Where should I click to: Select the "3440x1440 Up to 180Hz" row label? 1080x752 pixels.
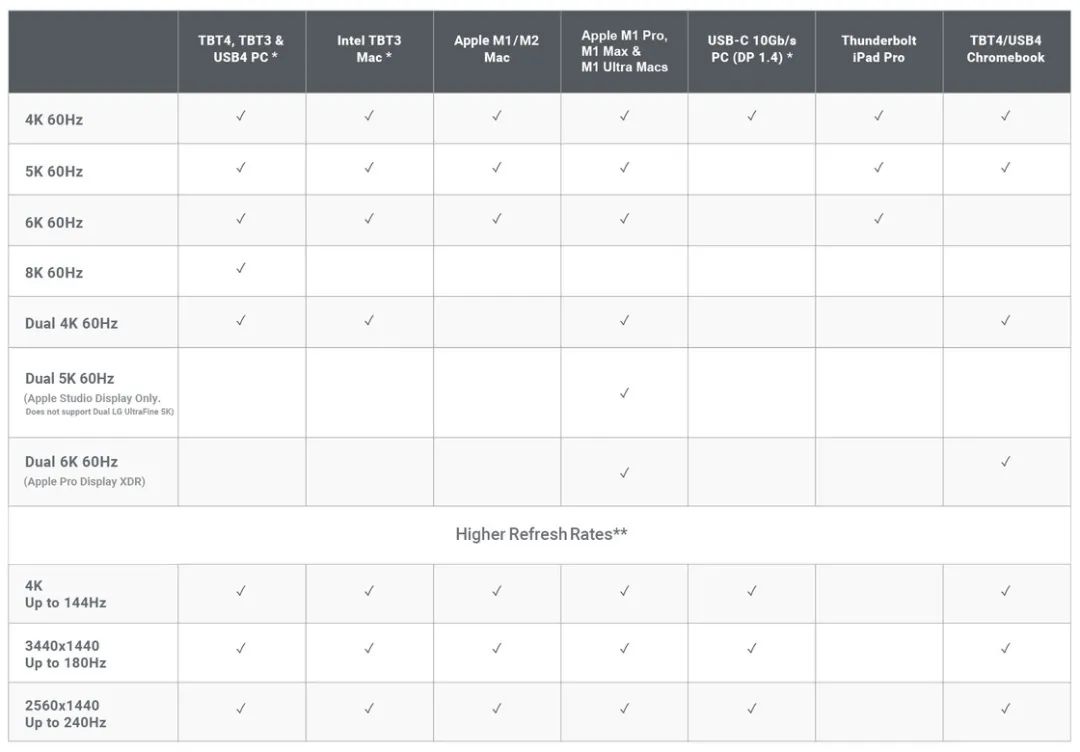coord(66,654)
